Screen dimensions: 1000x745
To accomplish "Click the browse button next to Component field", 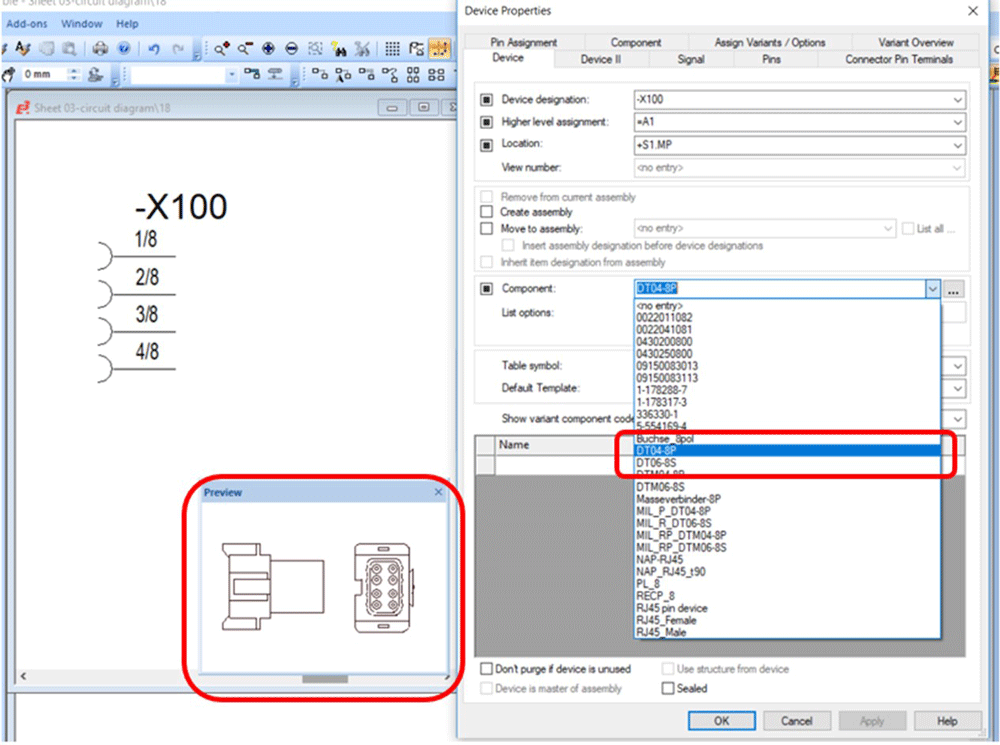I will (953, 288).
